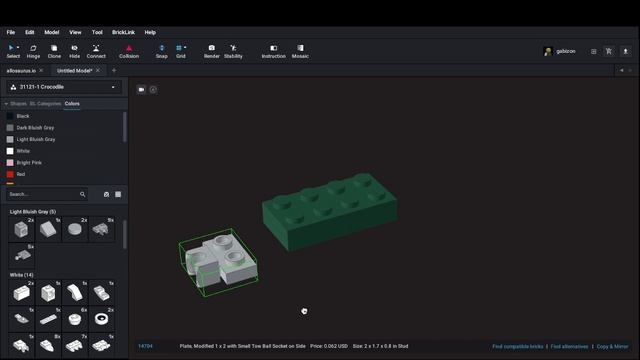This screenshot has height=360, width=640.
Task: Select the white curved slope thumbnail
Action: [x=75, y=293]
